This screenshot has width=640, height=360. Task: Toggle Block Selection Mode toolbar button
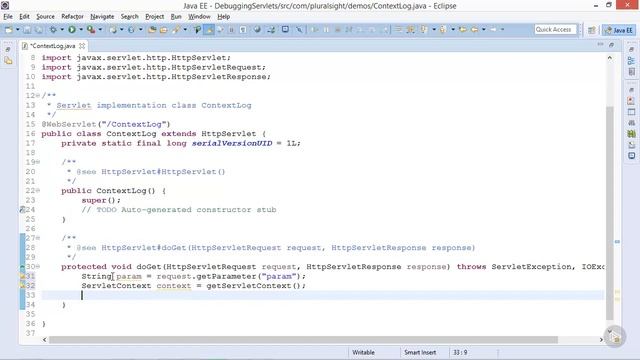(x=231, y=30)
